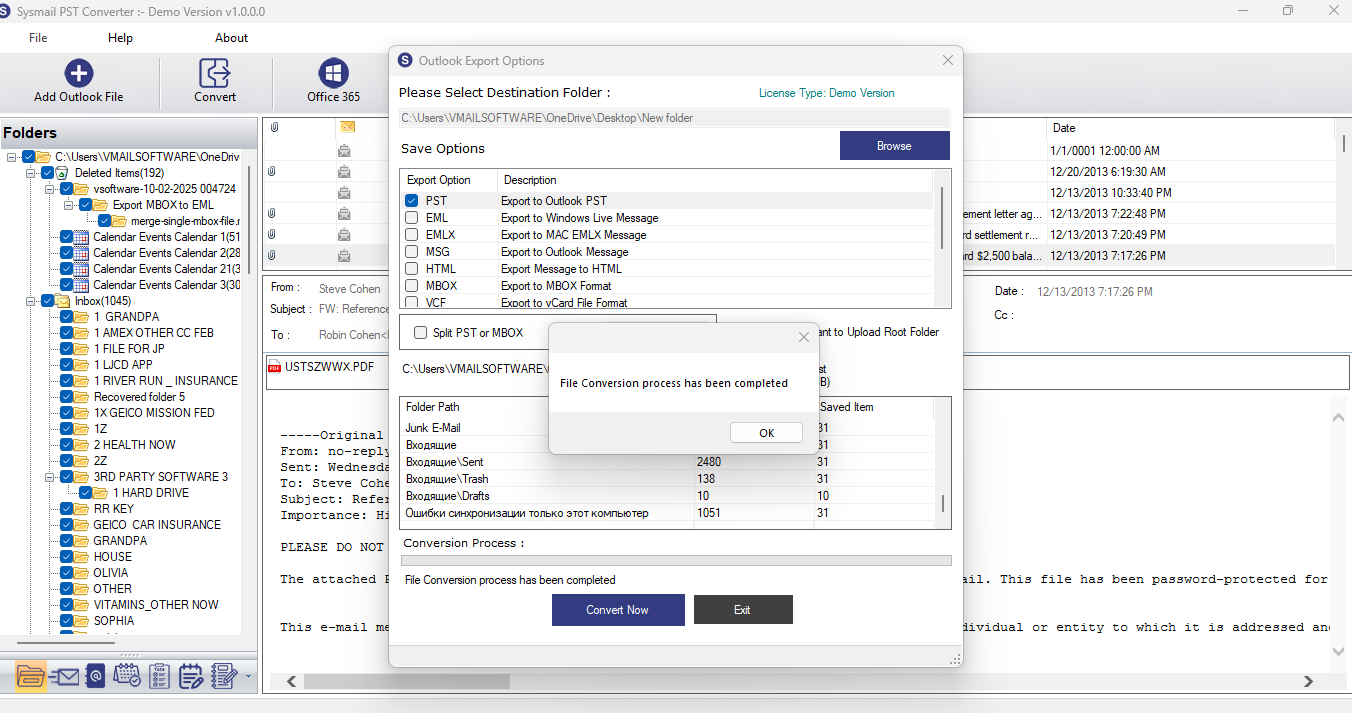Collapse the Inbox(1045) tree node
The image size is (1352, 713).
click(x=31, y=301)
